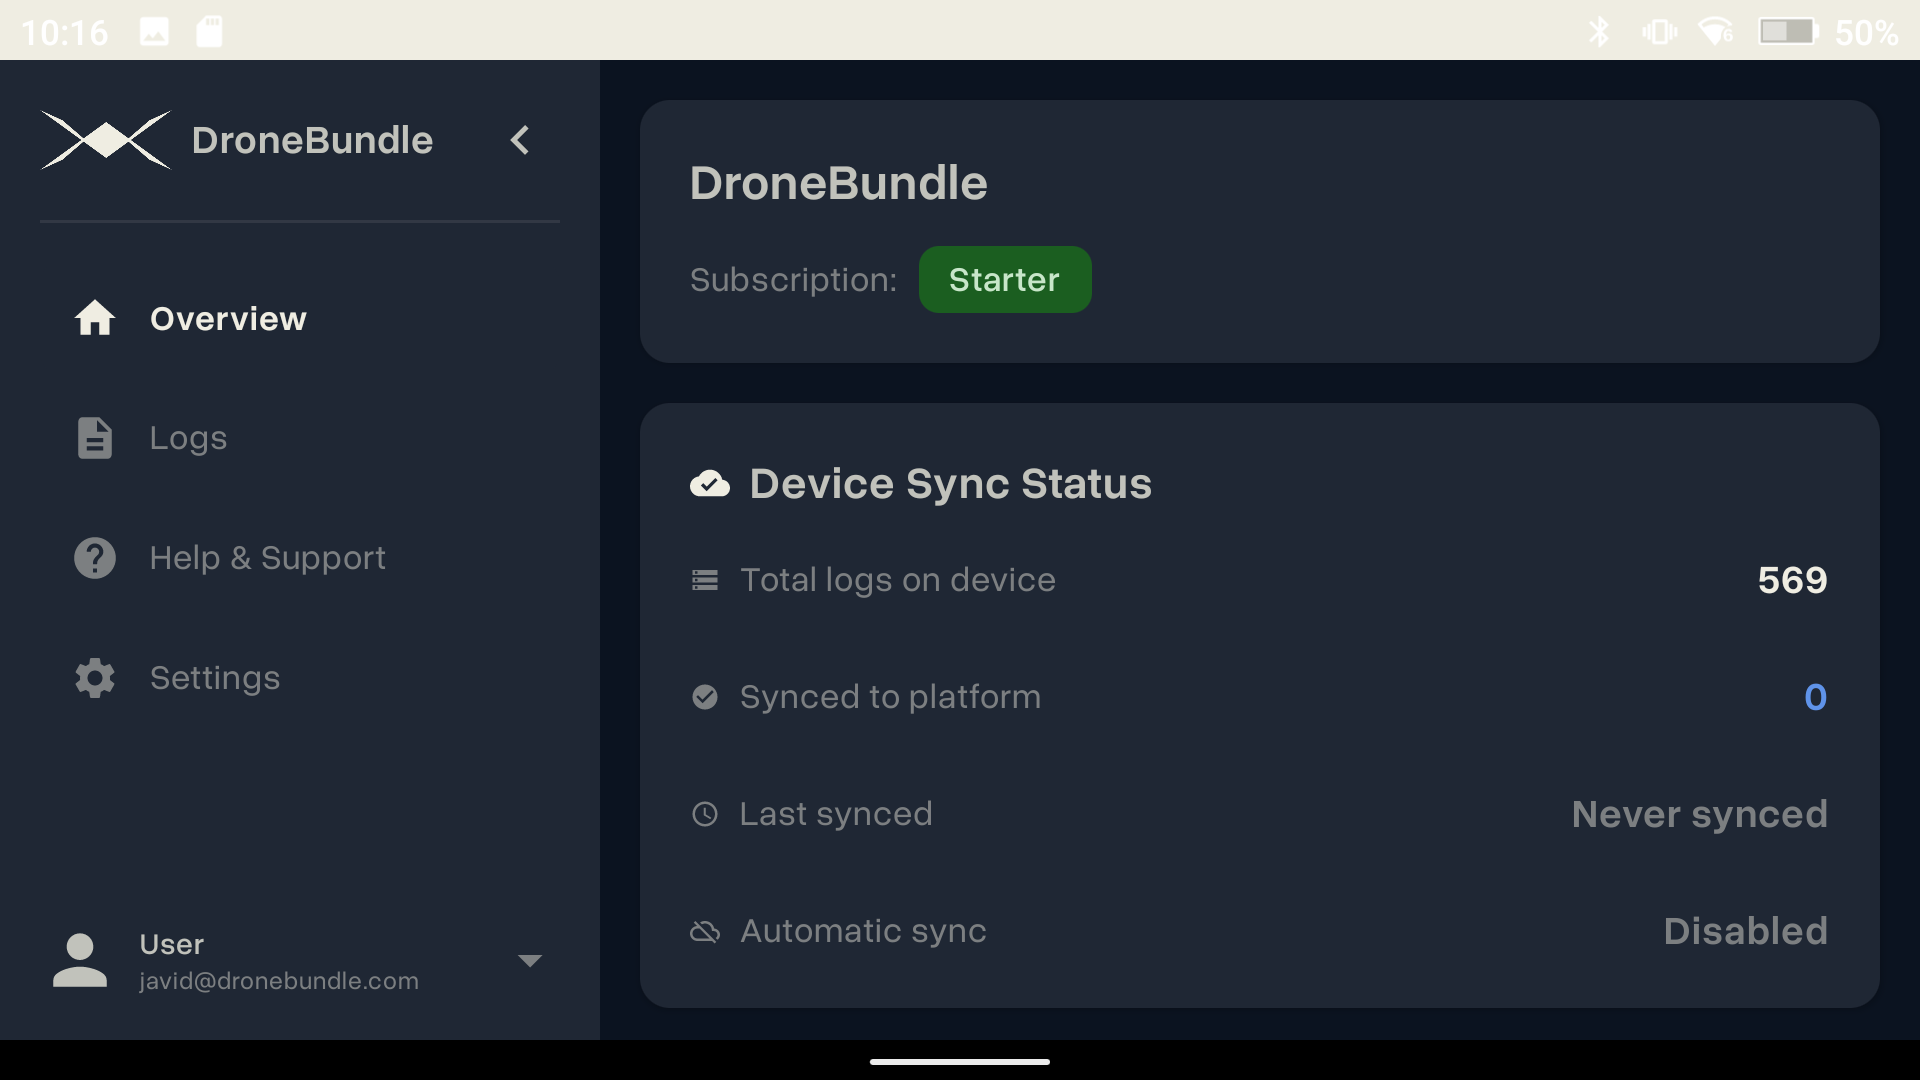Image resolution: width=1920 pixels, height=1080 pixels.
Task: Click the question mark Help & Support icon
Action: pos(94,557)
